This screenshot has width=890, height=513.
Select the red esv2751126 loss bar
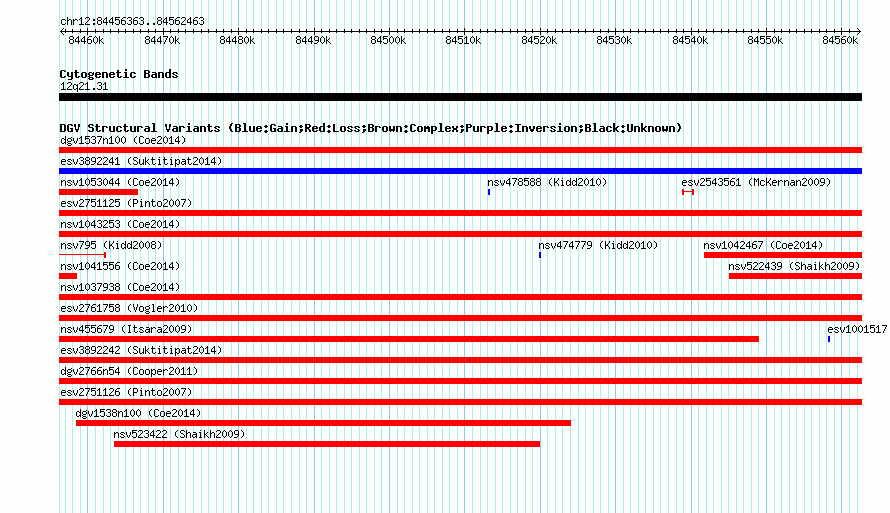[x=460, y=402]
